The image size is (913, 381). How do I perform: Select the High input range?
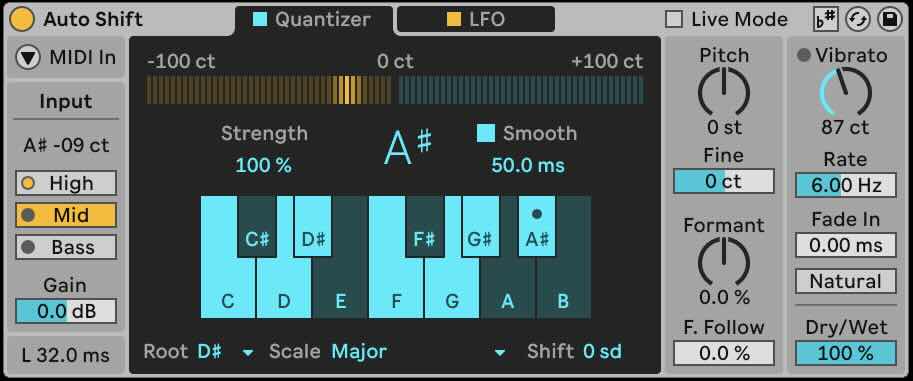point(66,183)
